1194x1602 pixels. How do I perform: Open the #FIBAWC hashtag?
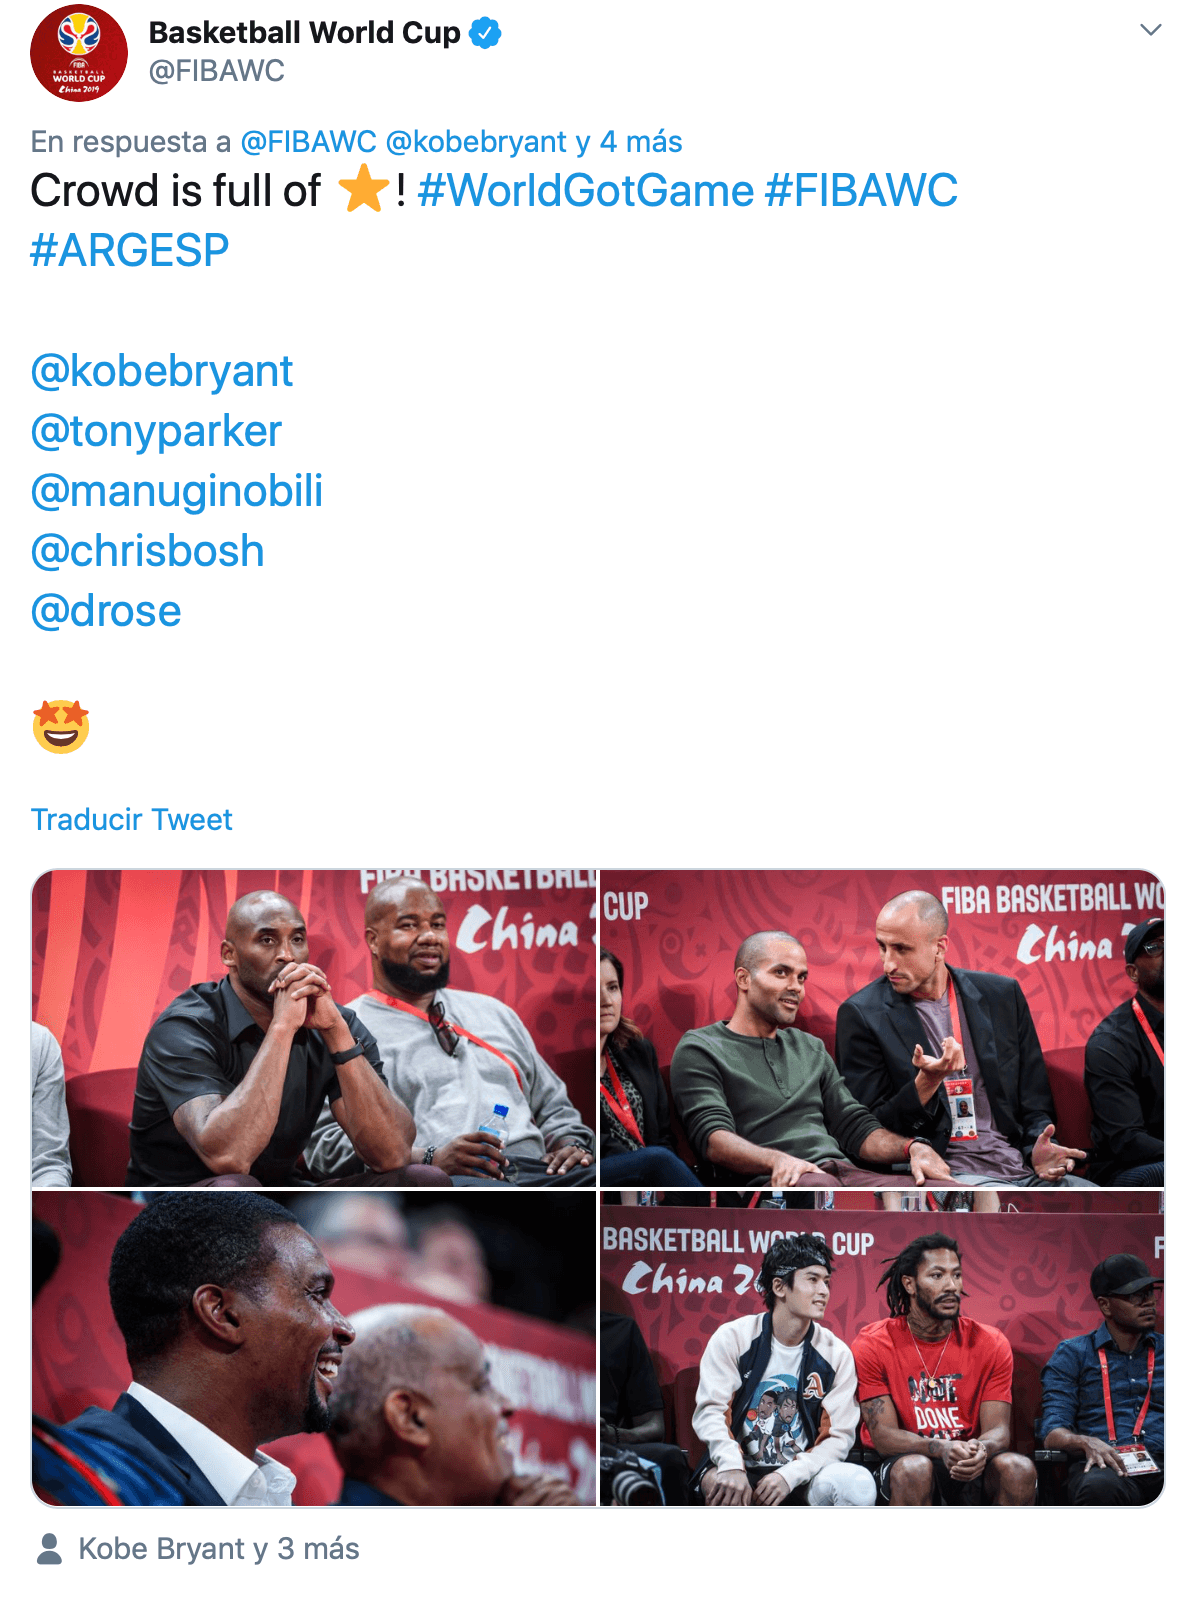tap(861, 191)
